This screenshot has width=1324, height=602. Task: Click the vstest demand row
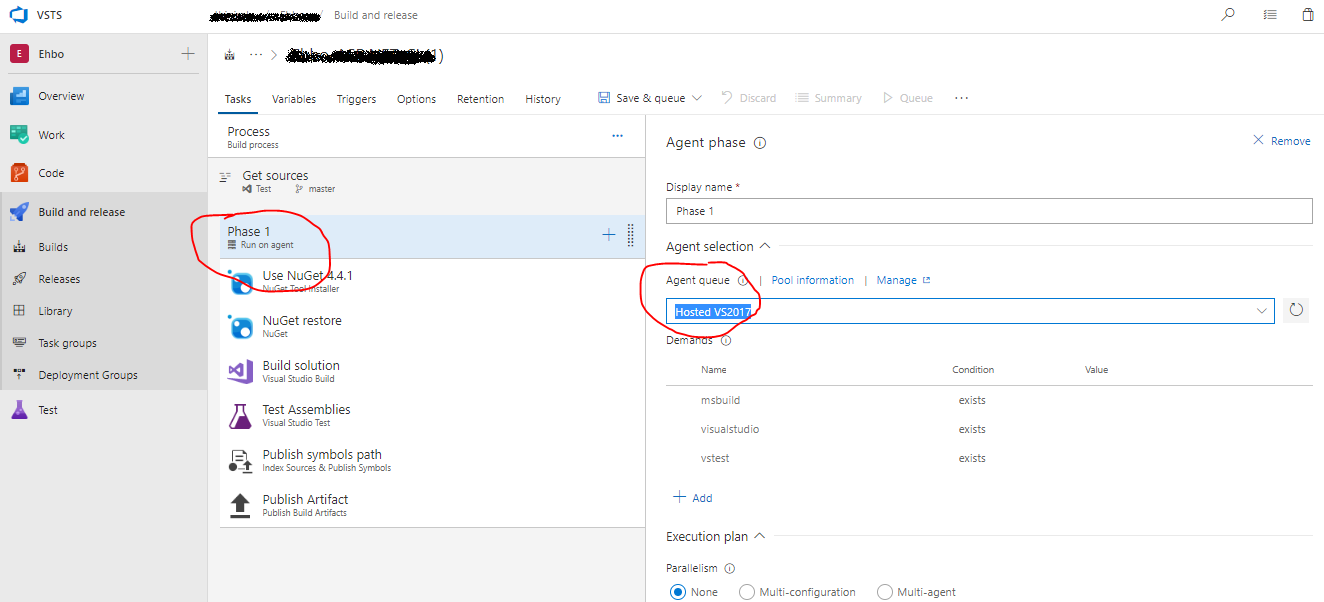(989, 458)
